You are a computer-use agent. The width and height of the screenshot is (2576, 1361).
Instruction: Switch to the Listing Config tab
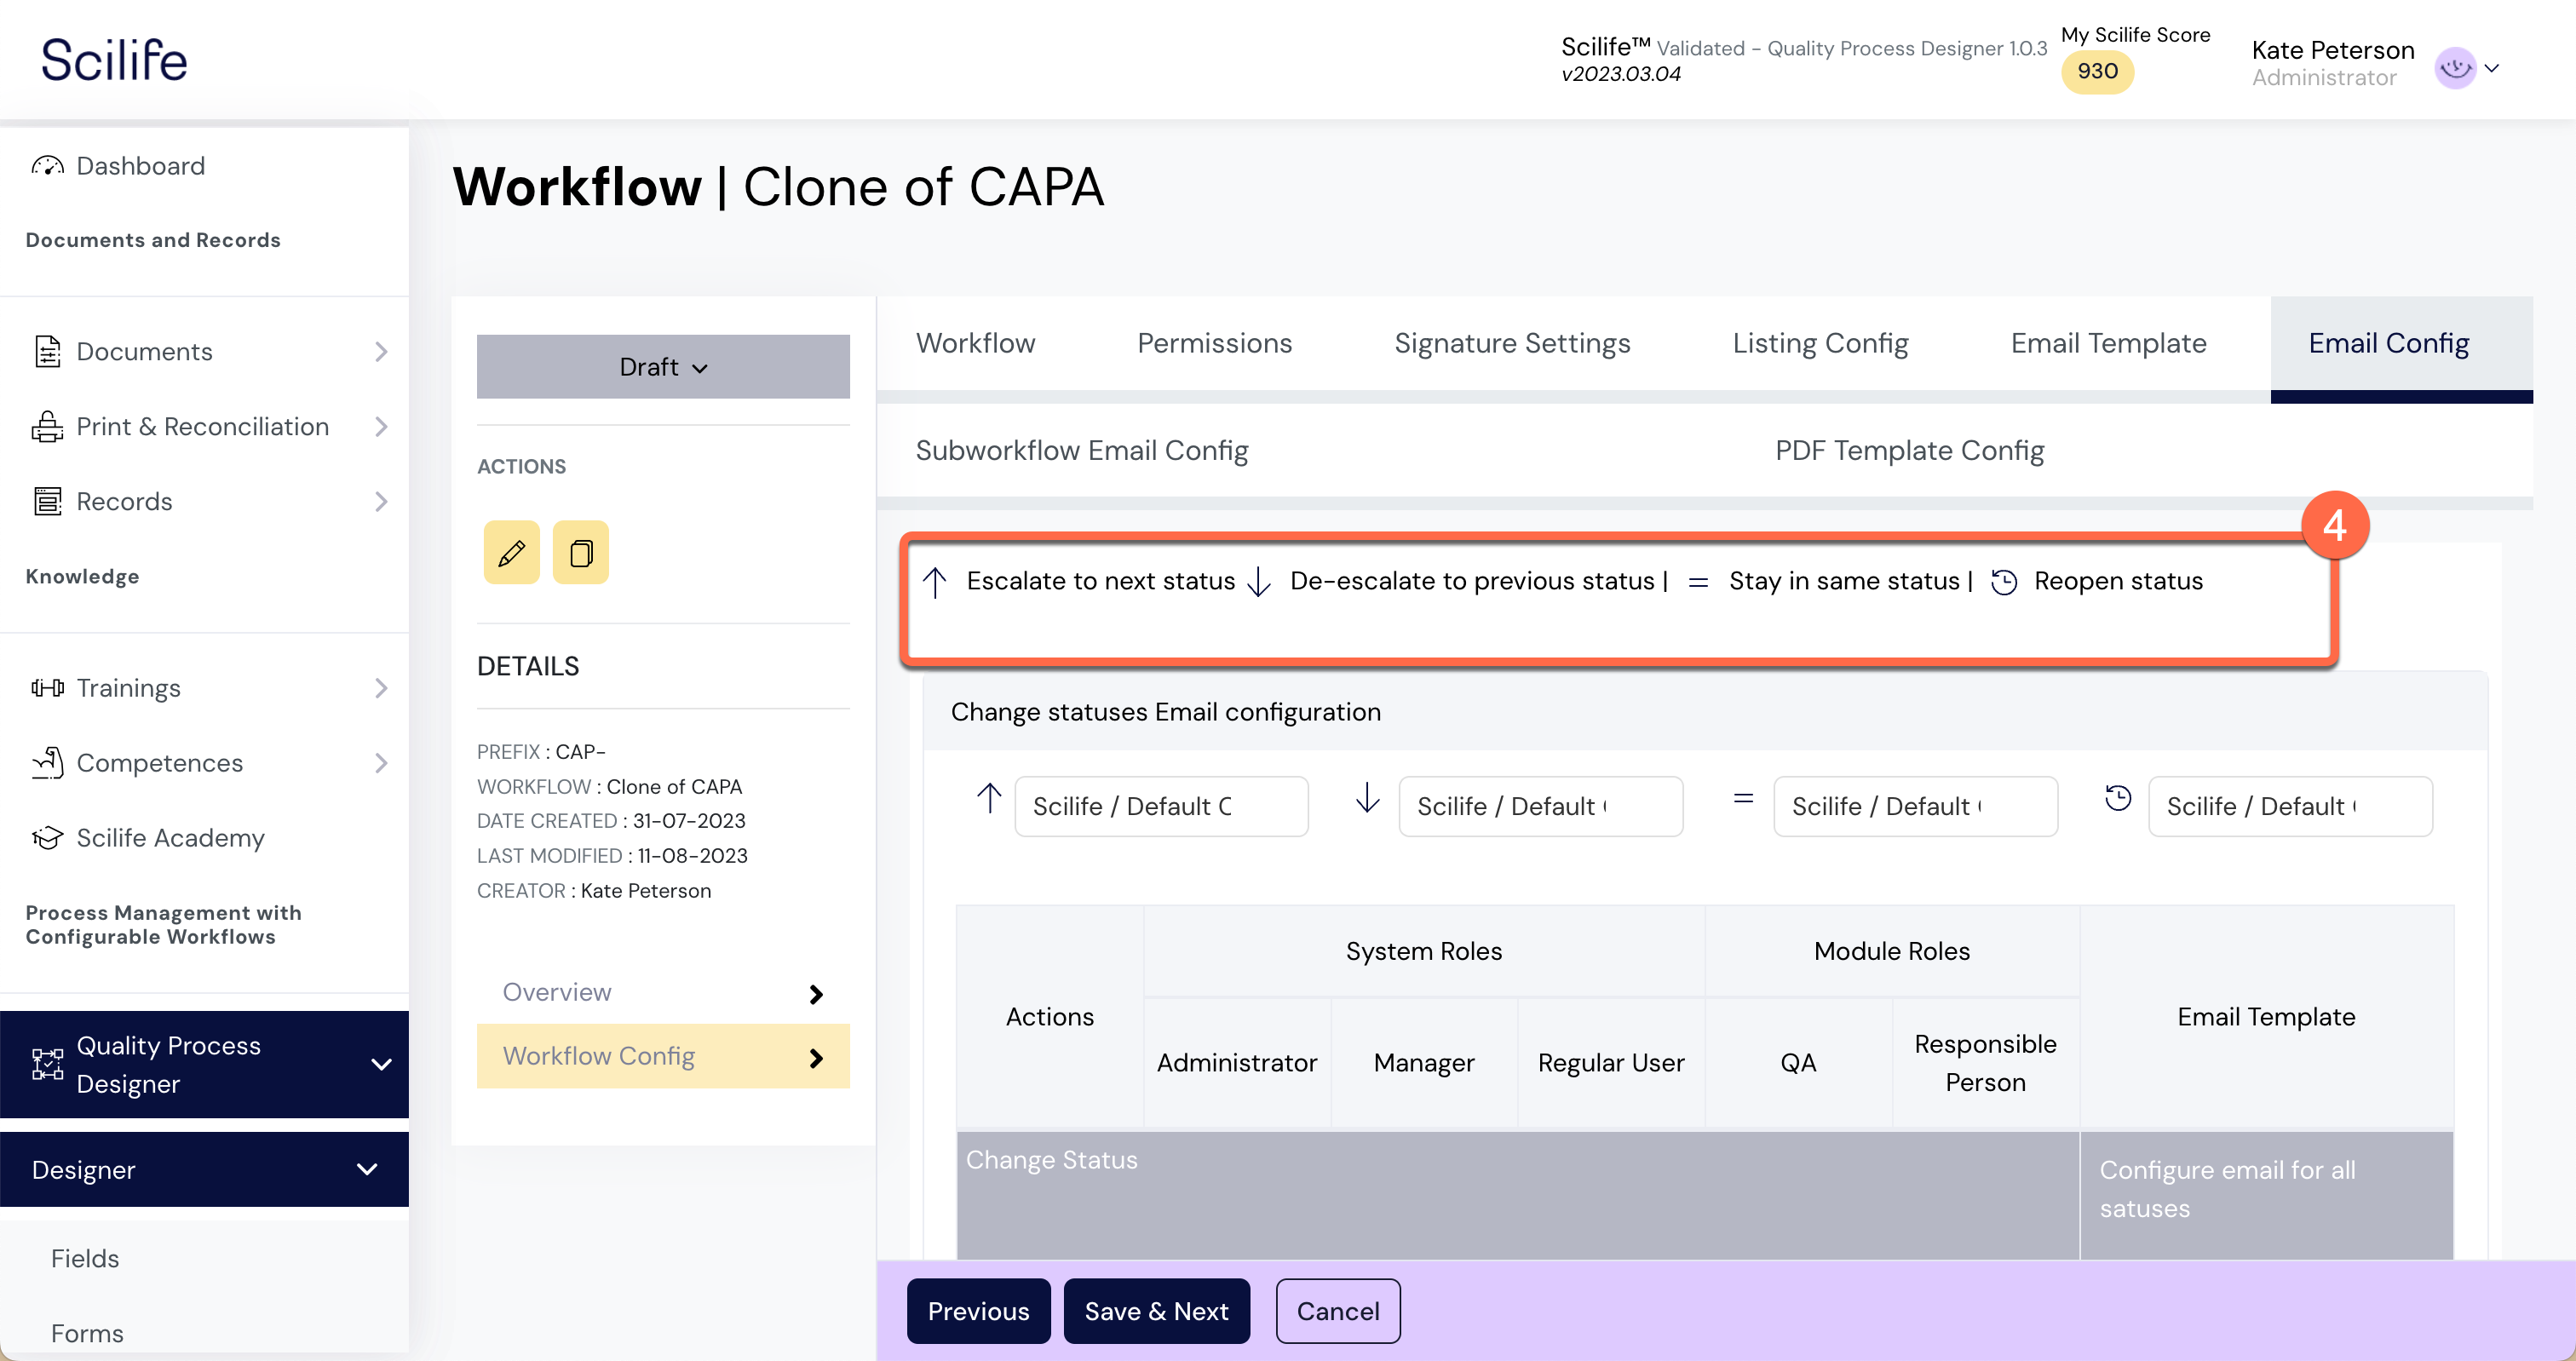1820,343
